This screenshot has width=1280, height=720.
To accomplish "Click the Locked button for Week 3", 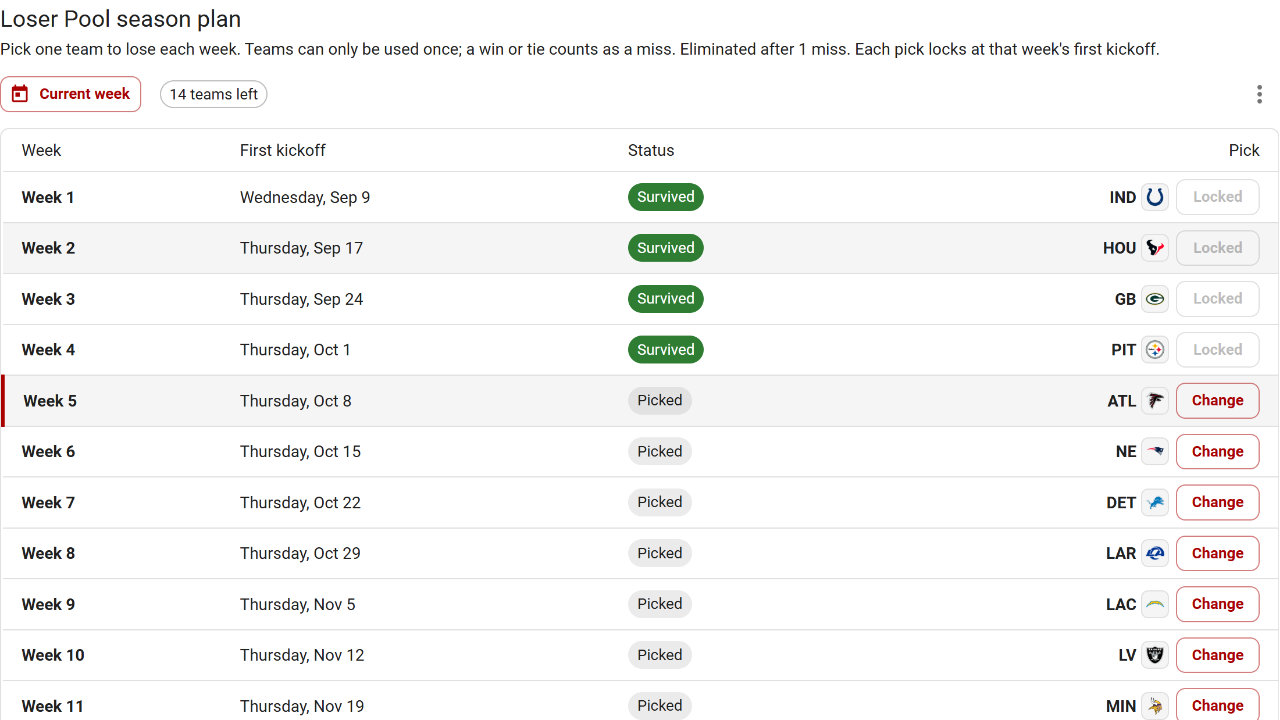I will click(x=1217, y=298).
